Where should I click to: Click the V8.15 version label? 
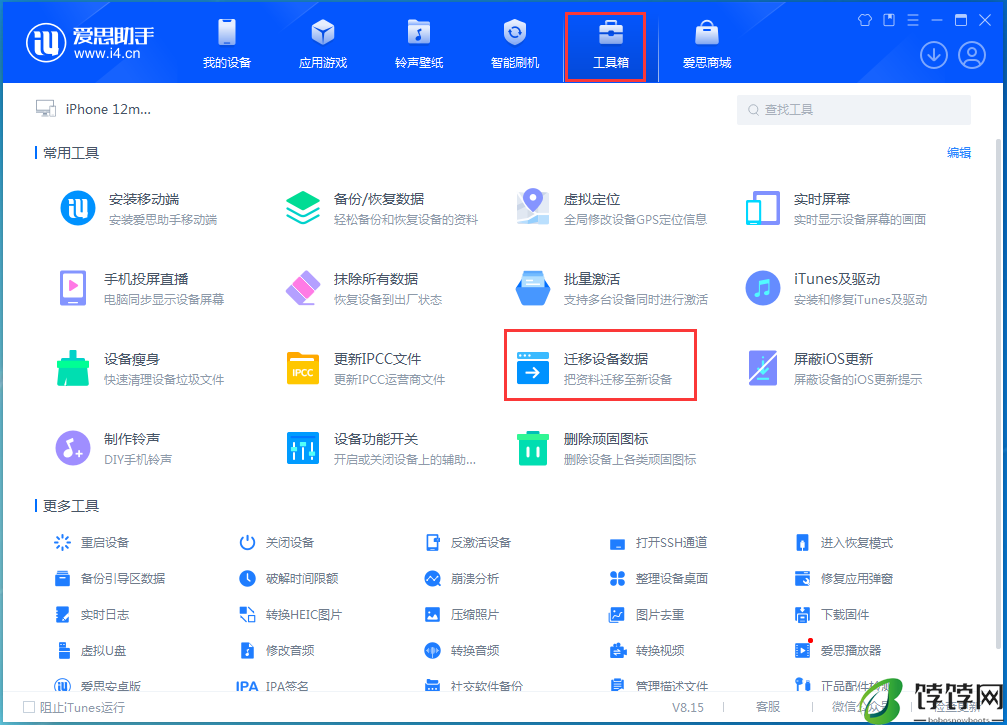click(688, 708)
